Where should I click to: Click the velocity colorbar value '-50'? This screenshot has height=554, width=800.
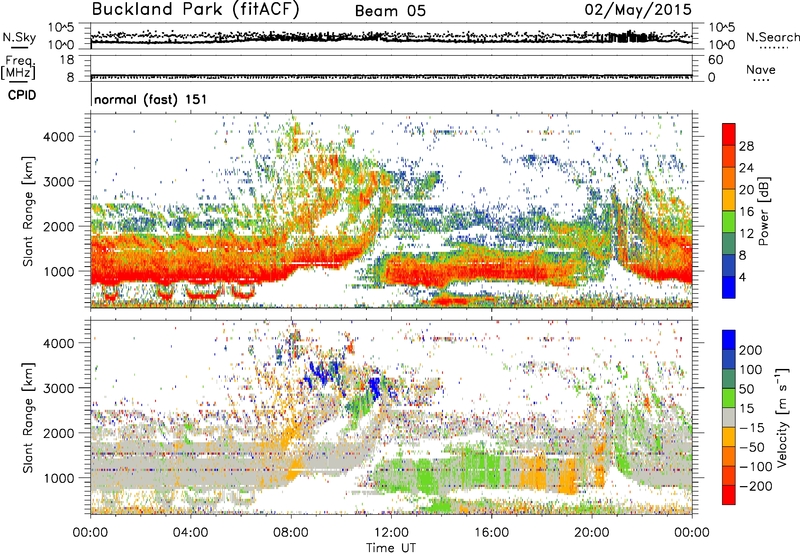[x=752, y=447]
